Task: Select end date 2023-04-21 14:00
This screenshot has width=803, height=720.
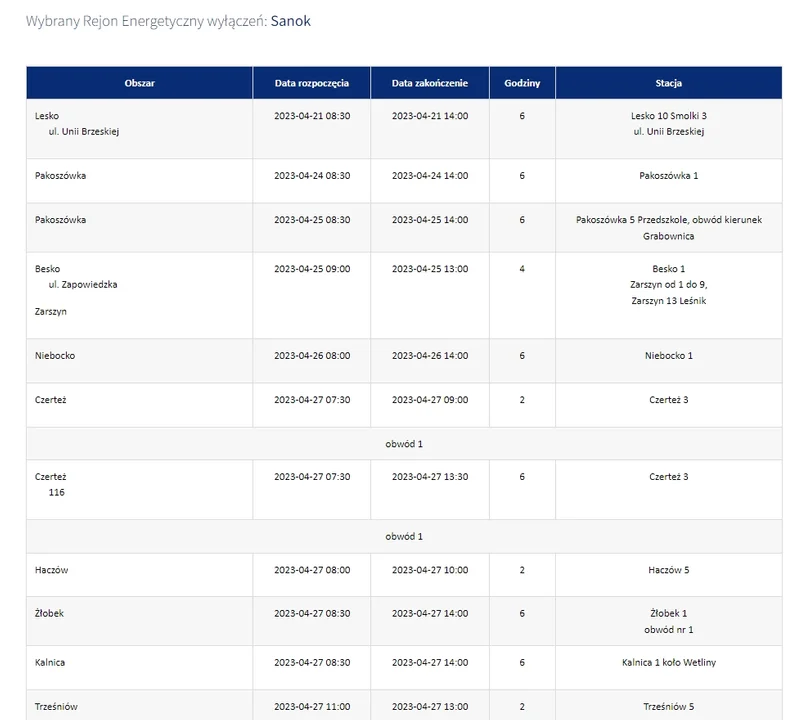Action: pyautogui.click(x=430, y=116)
